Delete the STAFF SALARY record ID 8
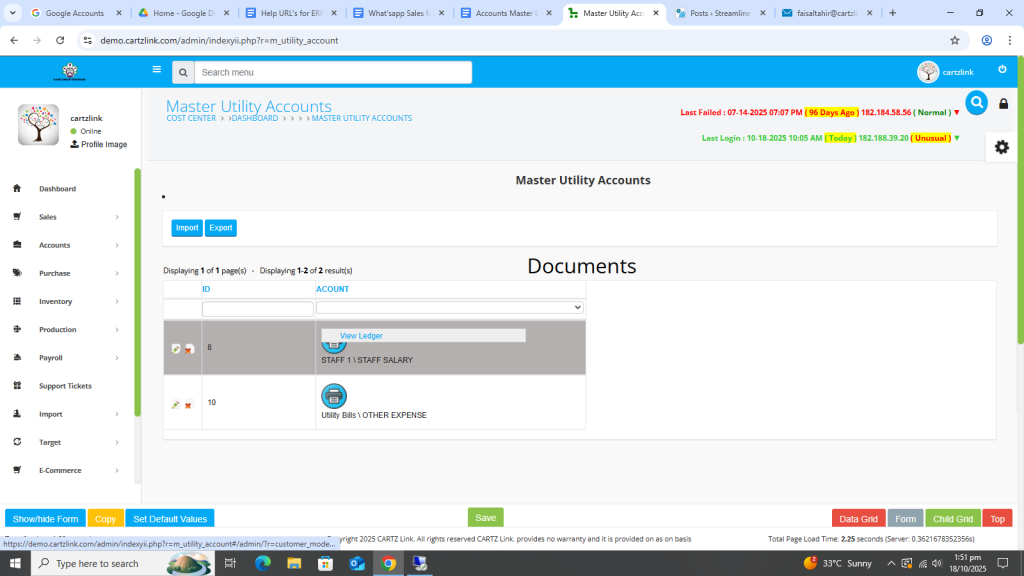The height and width of the screenshot is (576, 1024). (x=189, y=349)
